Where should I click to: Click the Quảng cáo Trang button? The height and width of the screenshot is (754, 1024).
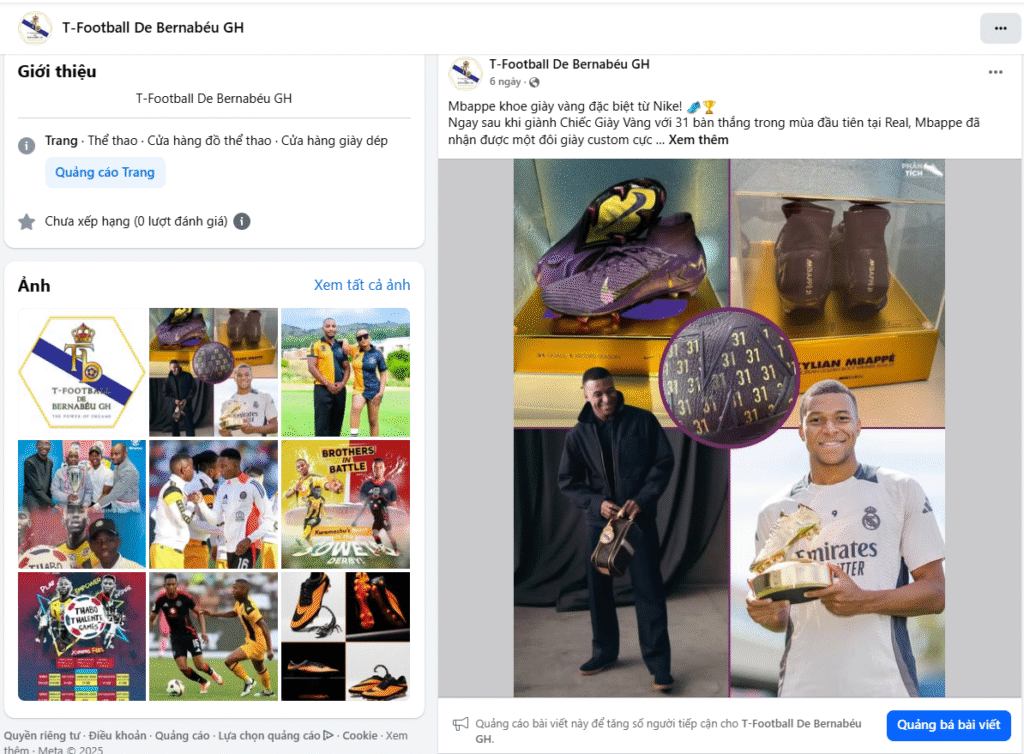(105, 172)
